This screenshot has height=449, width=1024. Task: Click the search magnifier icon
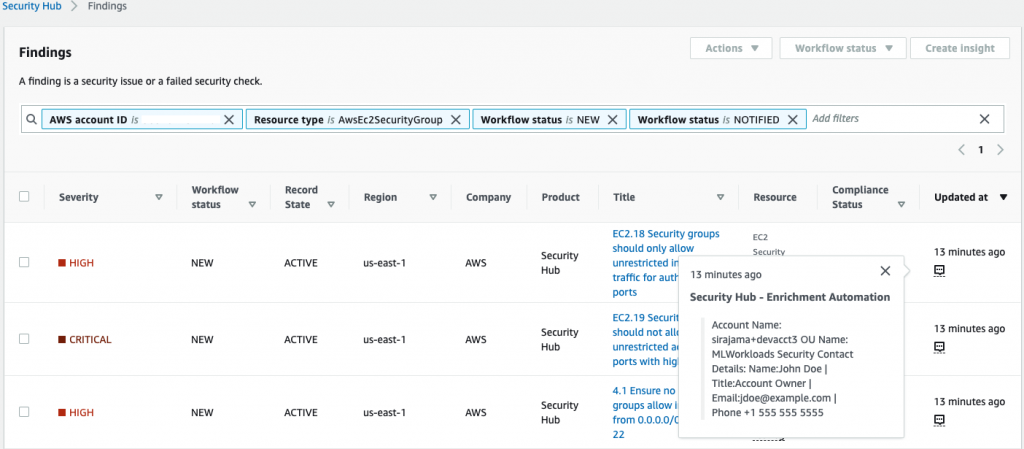(32, 119)
